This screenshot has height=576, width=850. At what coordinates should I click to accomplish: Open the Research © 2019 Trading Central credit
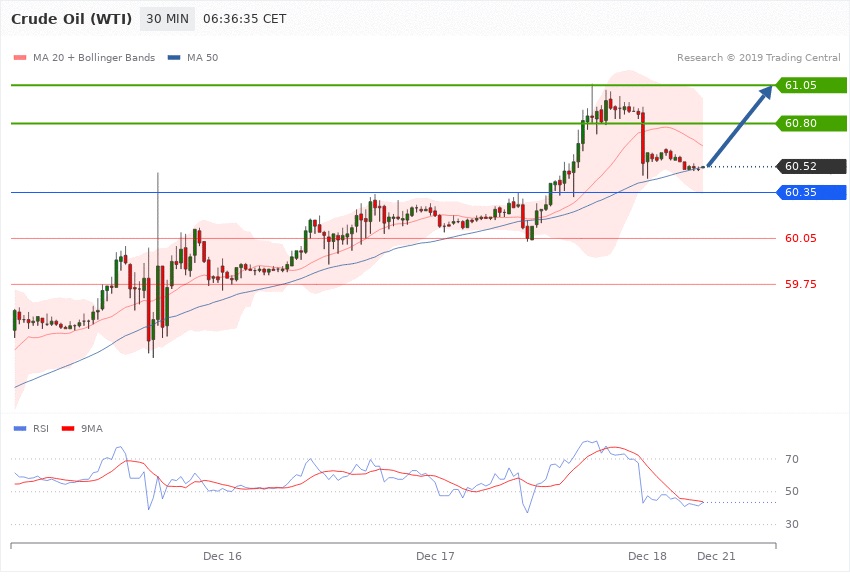(758, 58)
